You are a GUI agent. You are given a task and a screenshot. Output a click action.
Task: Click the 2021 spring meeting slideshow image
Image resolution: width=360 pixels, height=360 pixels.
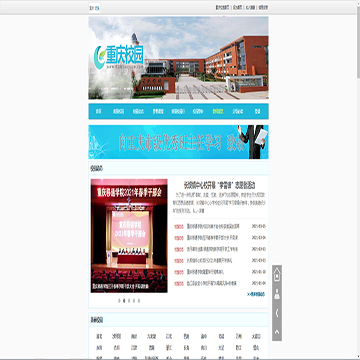tap(129, 236)
